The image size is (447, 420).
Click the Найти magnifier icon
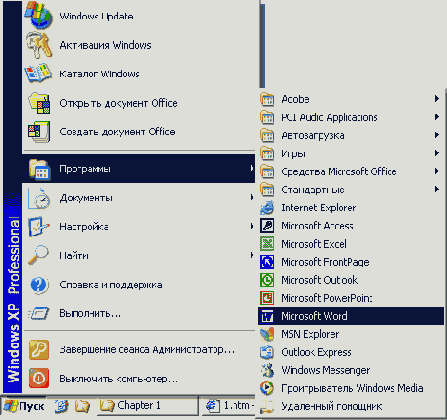pyautogui.click(x=39, y=255)
